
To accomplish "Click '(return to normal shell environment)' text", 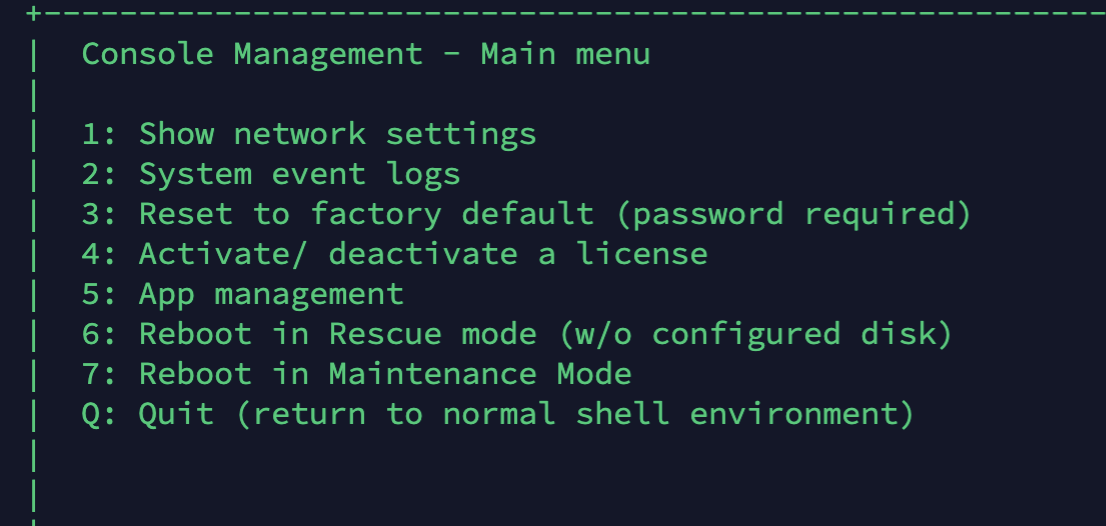I will pyautogui.click(x=574, y=414).
